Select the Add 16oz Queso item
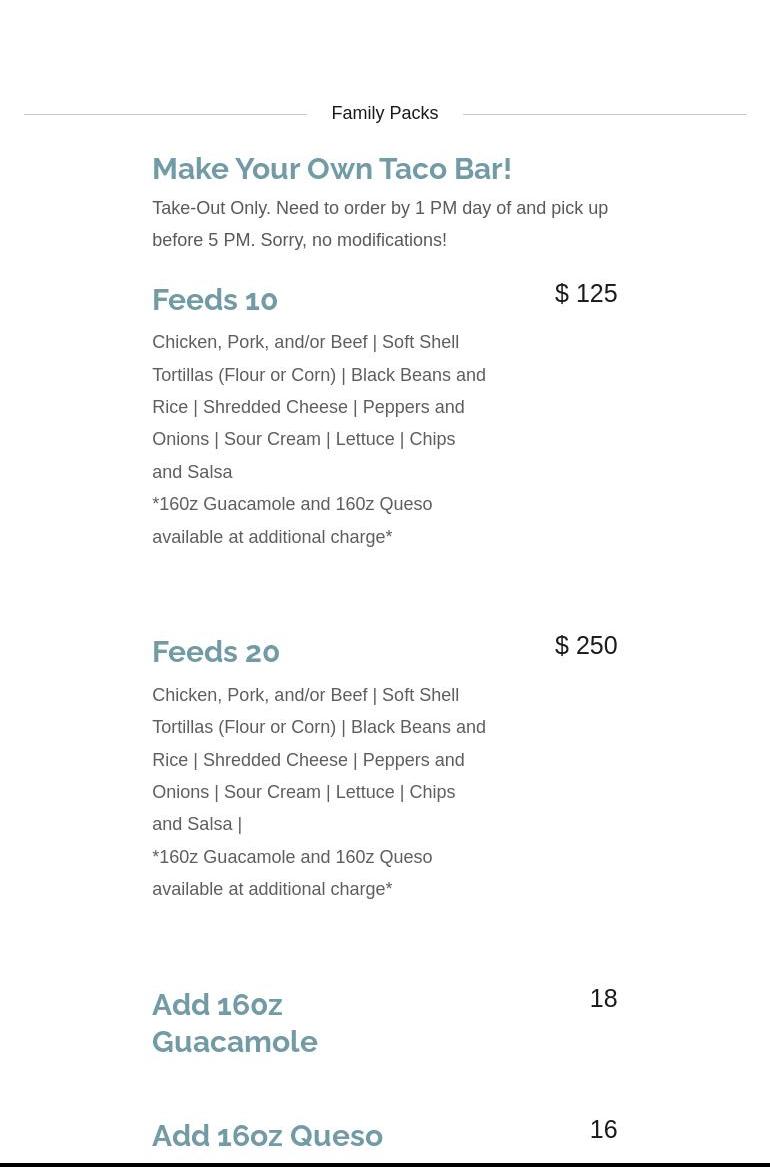The height and width of the screenshot is (1167, 770). pyautogui.click(x=267, y=1136)
